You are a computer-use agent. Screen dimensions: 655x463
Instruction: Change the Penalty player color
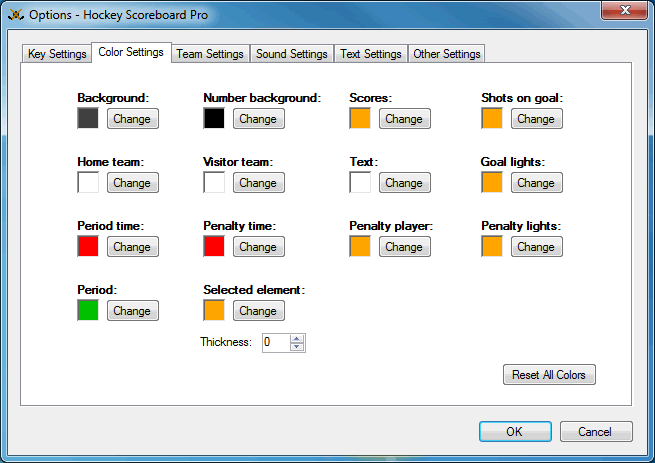coord(404,247)
